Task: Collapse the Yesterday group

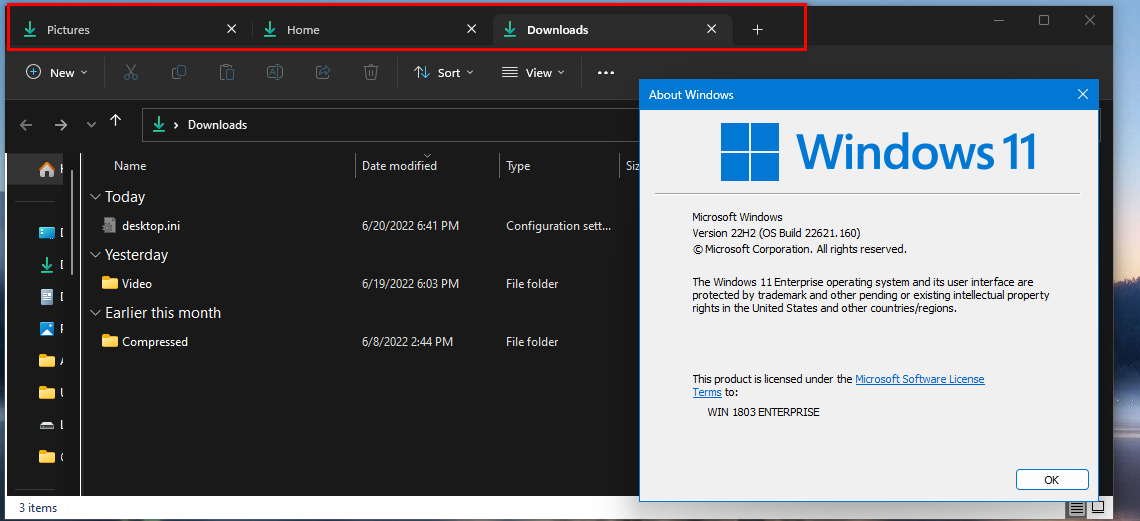Action: 95,255
